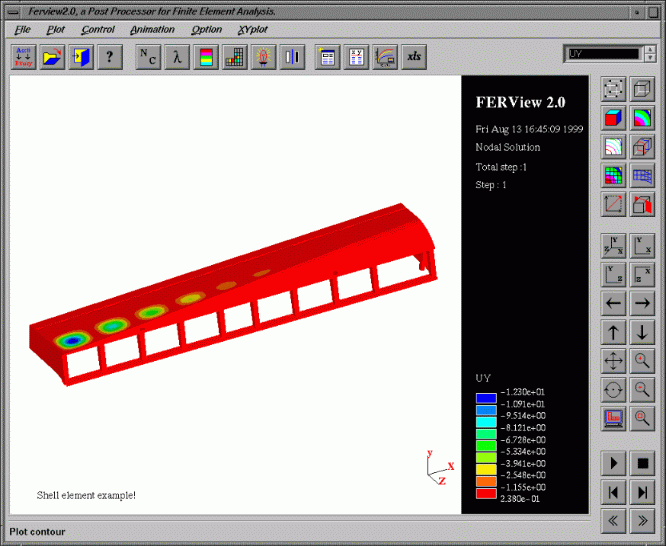Click the colored mesh grid icon
666x546 pixels.
point(614,175)
